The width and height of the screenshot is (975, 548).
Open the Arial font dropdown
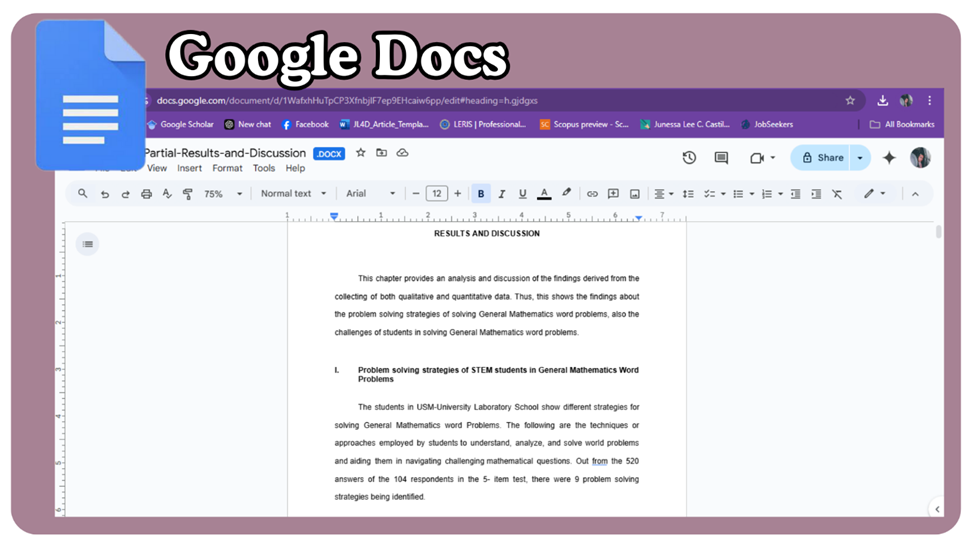click(370, 193)
